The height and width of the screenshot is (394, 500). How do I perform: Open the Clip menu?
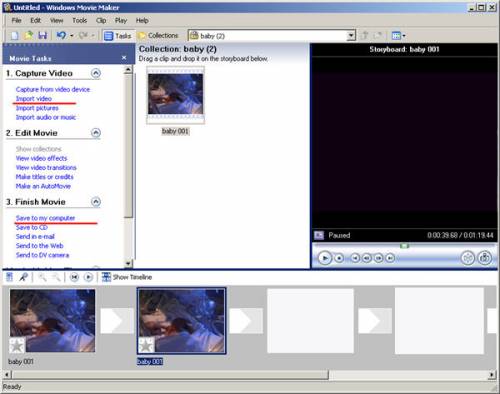(x=101, y=21)
